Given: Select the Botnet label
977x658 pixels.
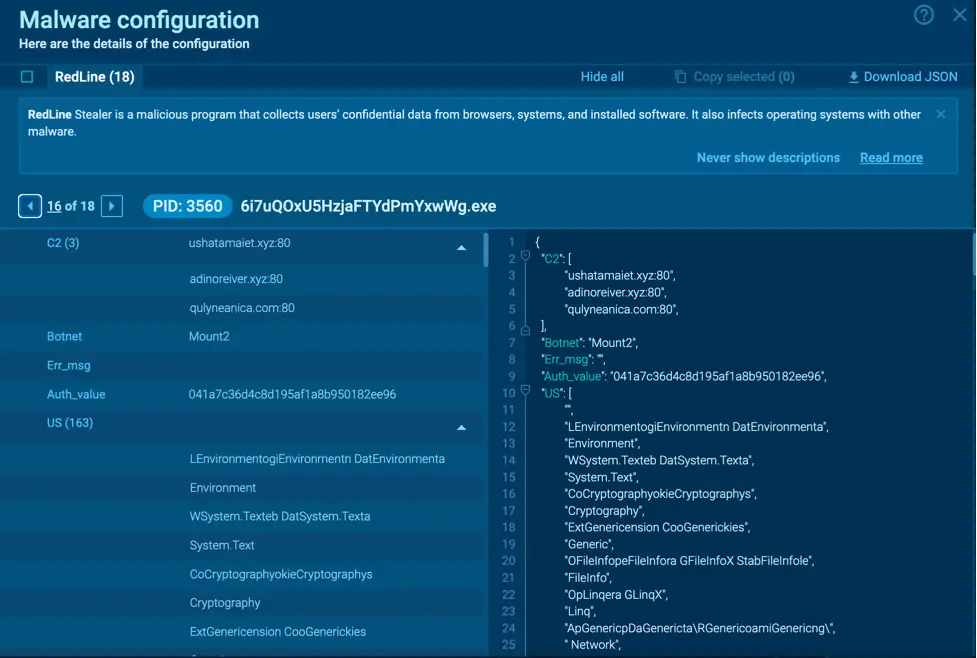Looking at the screenshot, I should (x=64, y=336).
